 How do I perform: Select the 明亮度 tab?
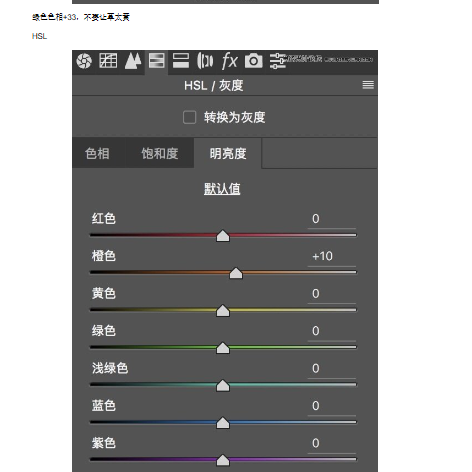[228, 154]
